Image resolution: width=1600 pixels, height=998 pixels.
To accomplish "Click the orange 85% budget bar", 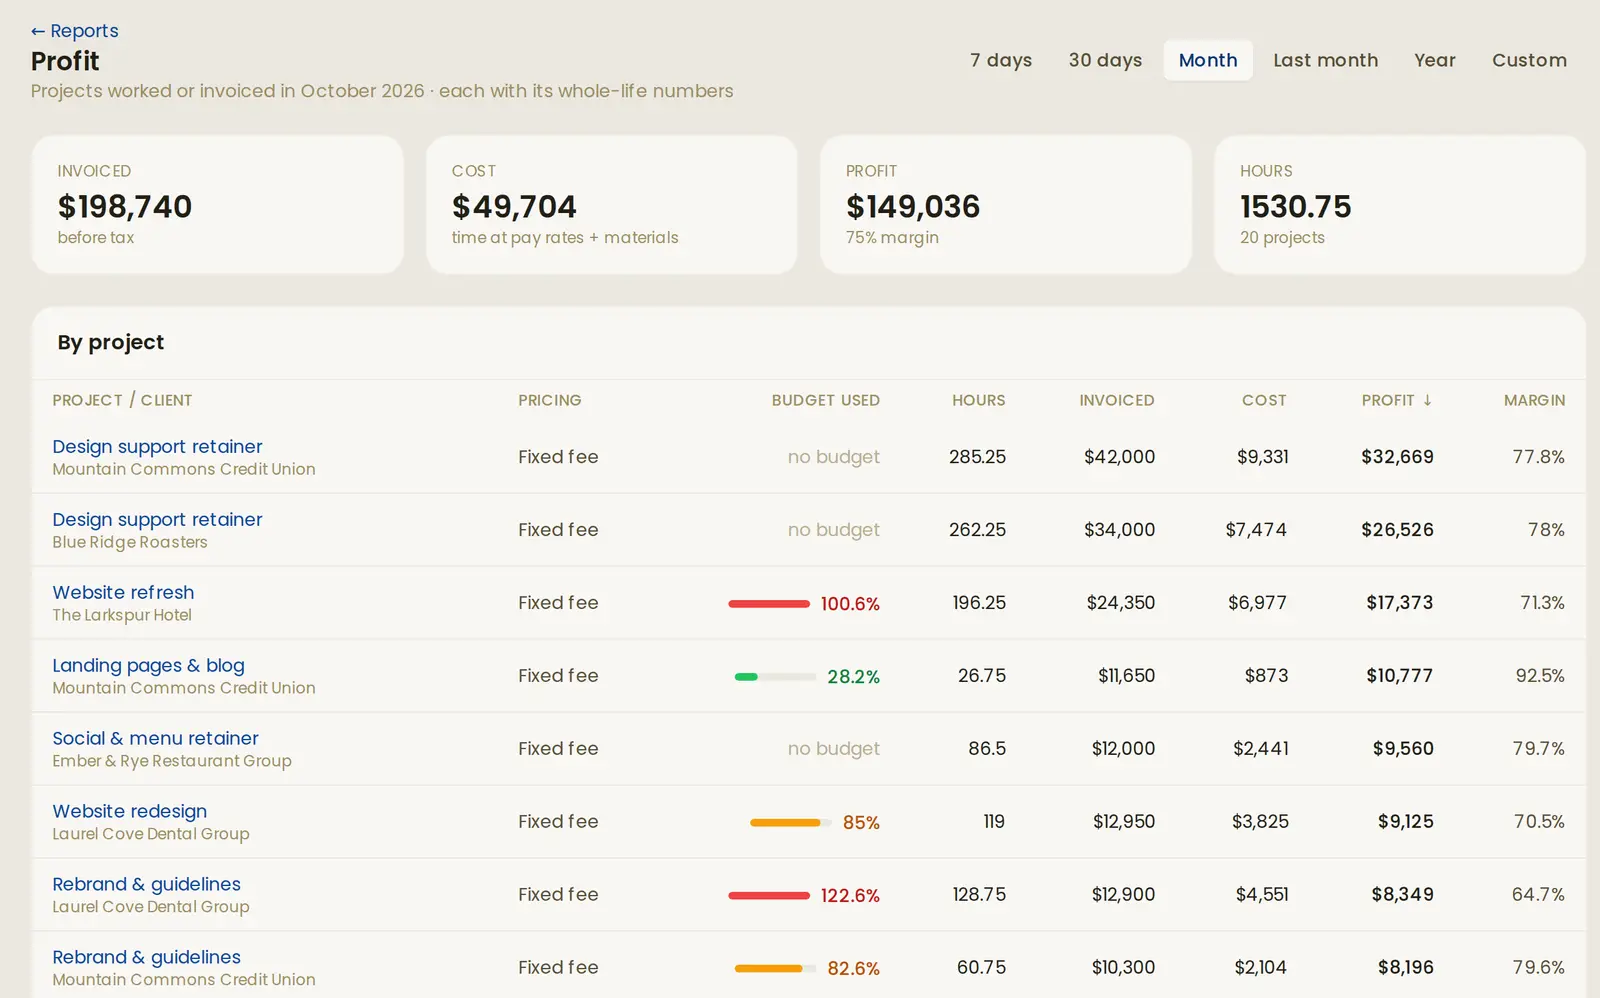I will 790,823.
